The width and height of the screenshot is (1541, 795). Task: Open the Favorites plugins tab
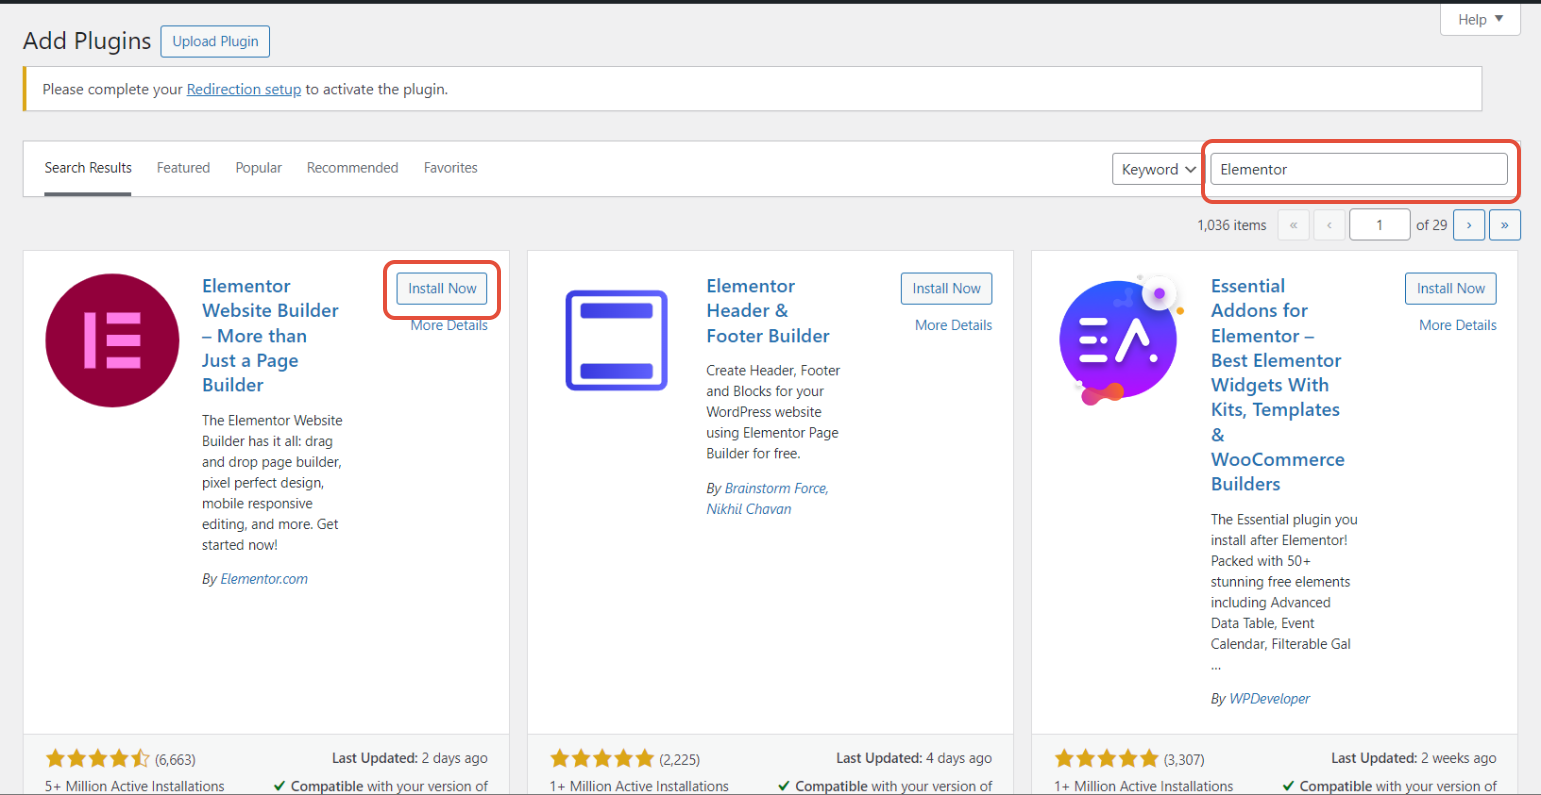coord(450,168)
